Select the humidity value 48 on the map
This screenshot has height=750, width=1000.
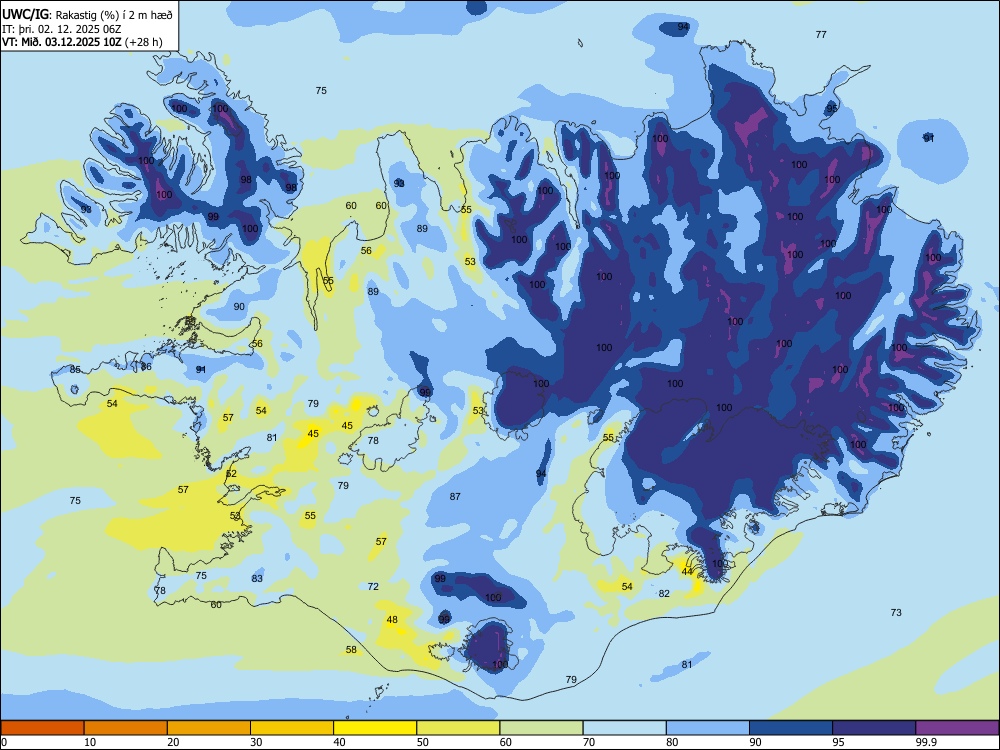(x=392, y=619)
